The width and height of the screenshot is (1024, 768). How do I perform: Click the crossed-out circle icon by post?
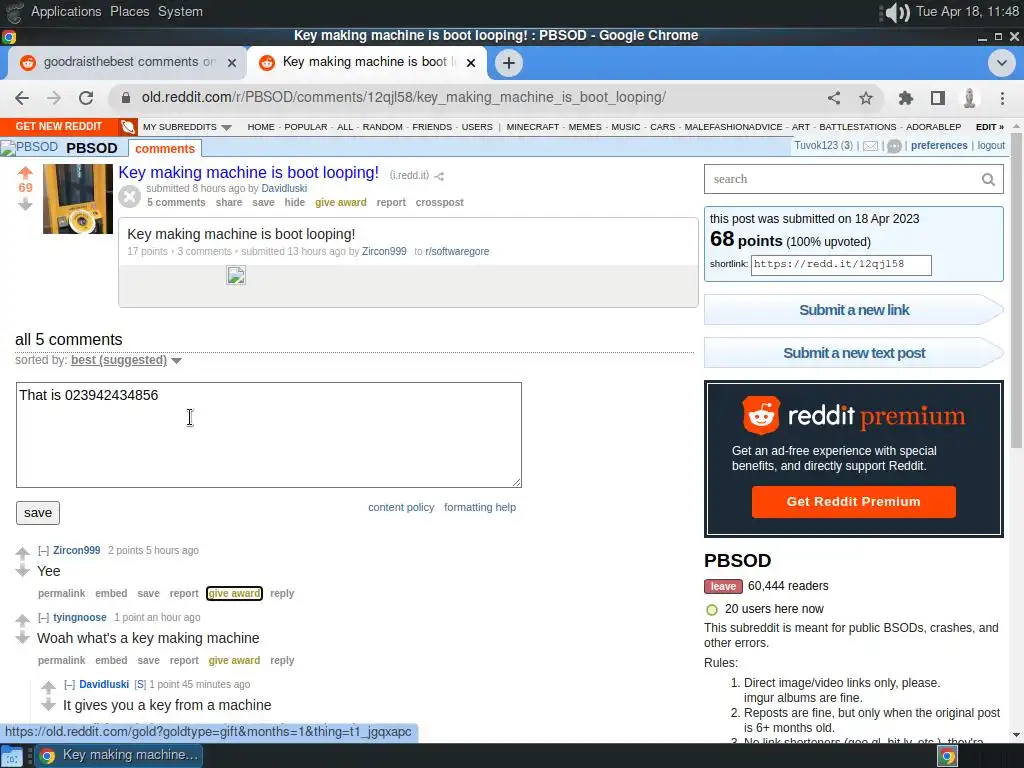pos(129,196)
